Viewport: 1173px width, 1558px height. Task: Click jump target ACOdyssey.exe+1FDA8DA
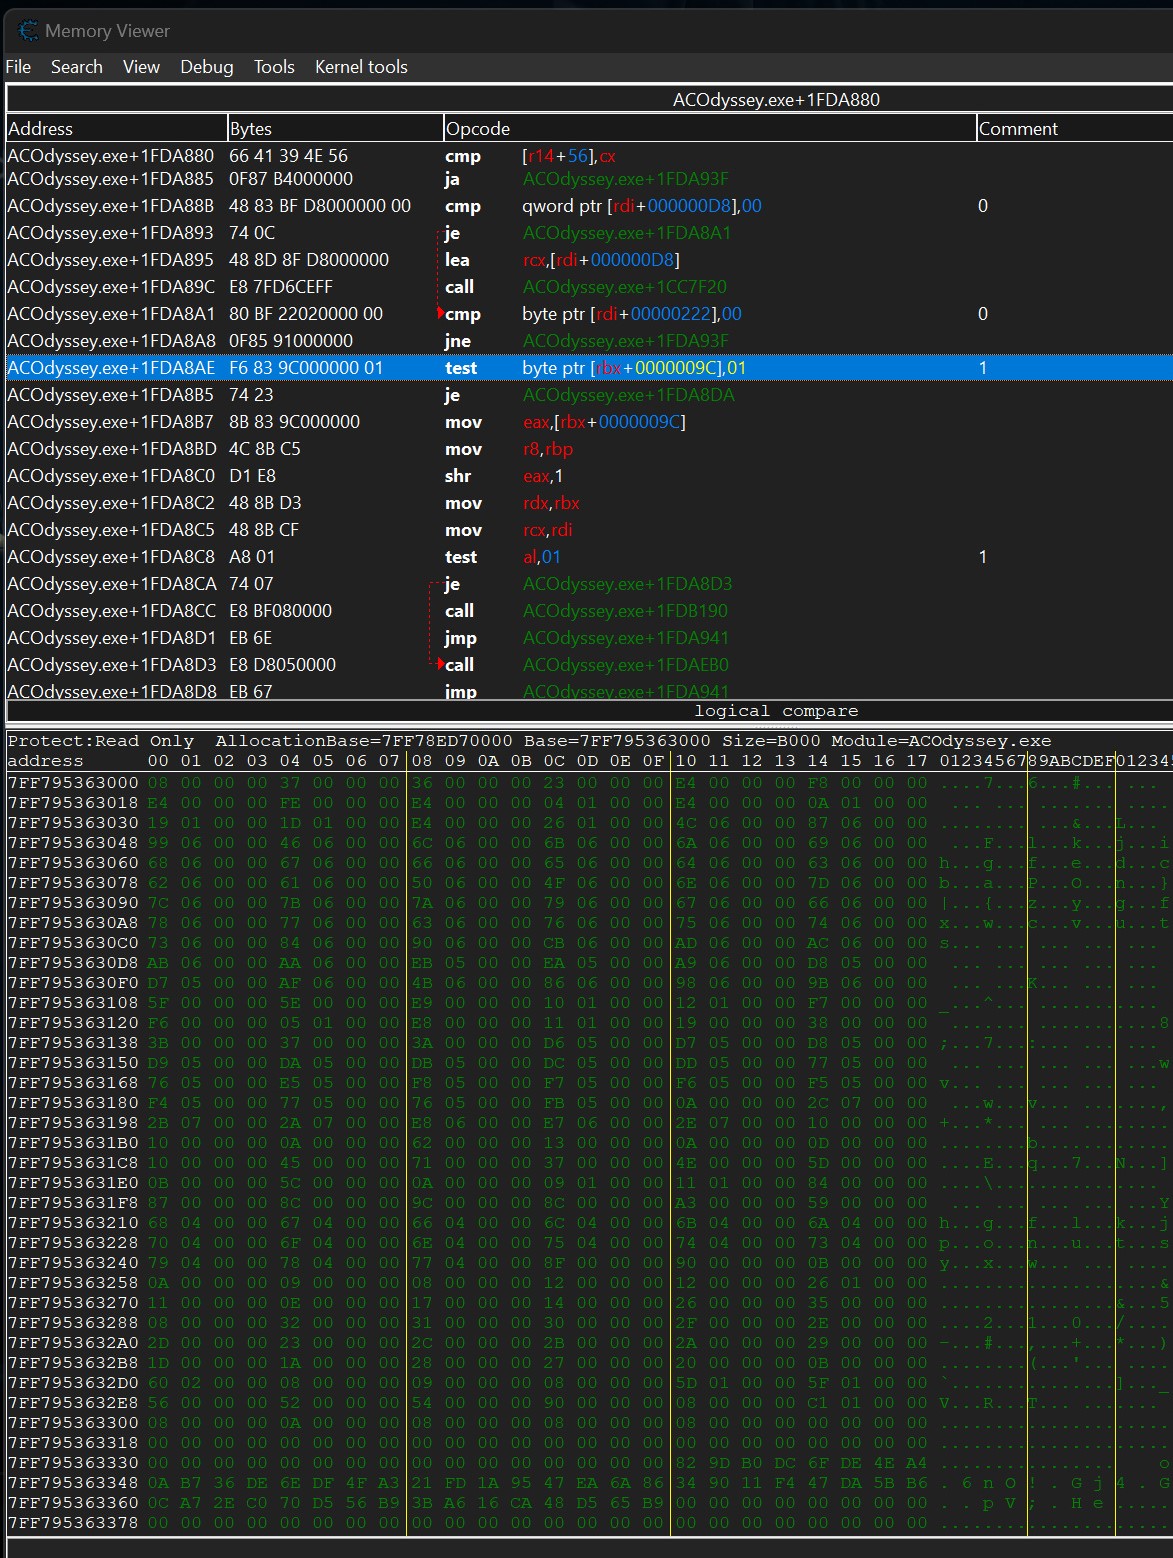628,395
